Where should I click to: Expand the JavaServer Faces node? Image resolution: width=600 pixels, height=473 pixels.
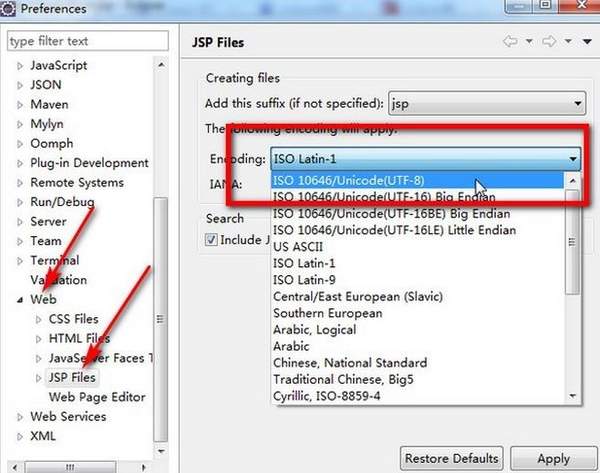(38, 359)
